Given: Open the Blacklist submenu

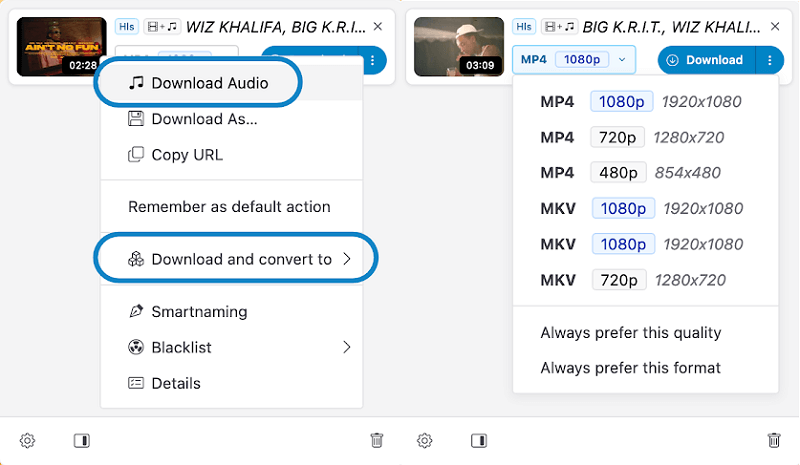Looking at the screenshot, I should click(232, 348).
